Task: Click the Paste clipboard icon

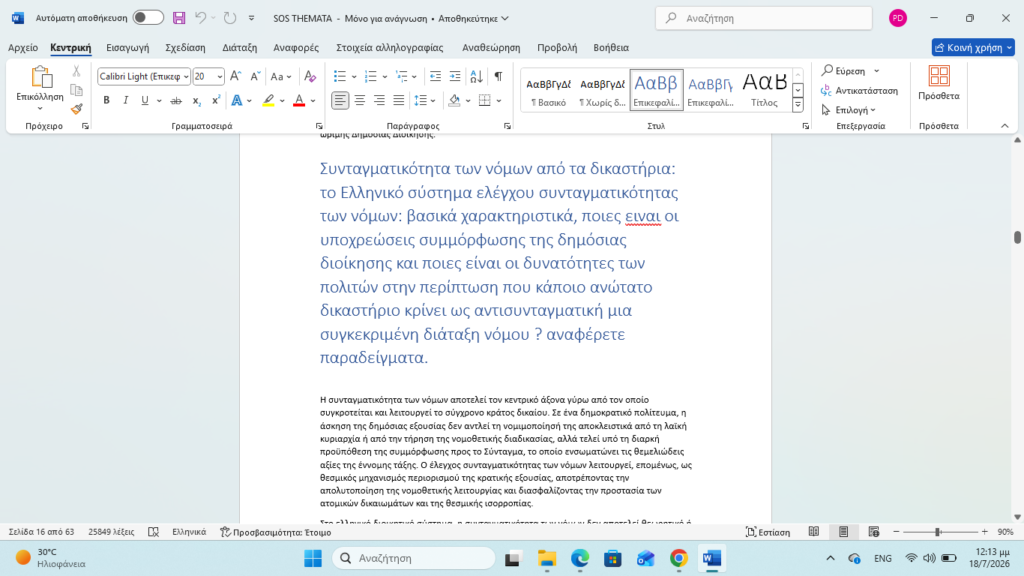Action: (40, 77)
